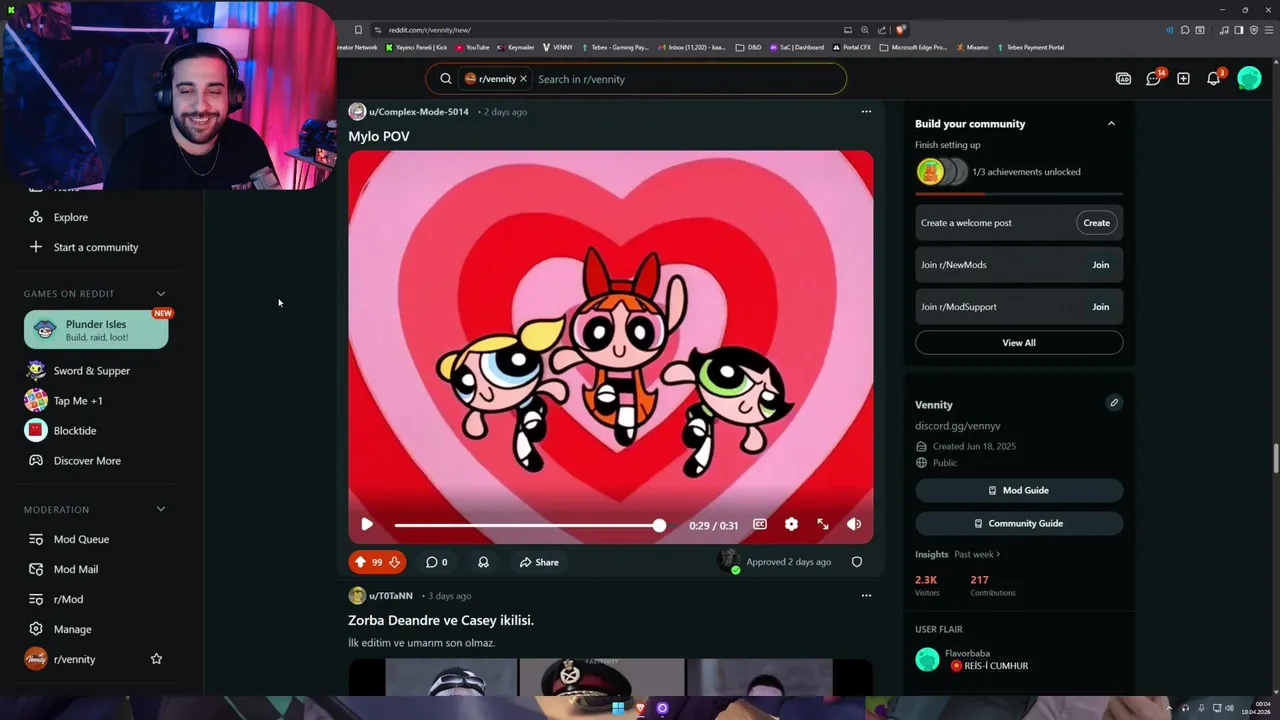Open the Brave browser taskbar icon
This screenshot has width=1280, height=720.
(x=640, y=708)
